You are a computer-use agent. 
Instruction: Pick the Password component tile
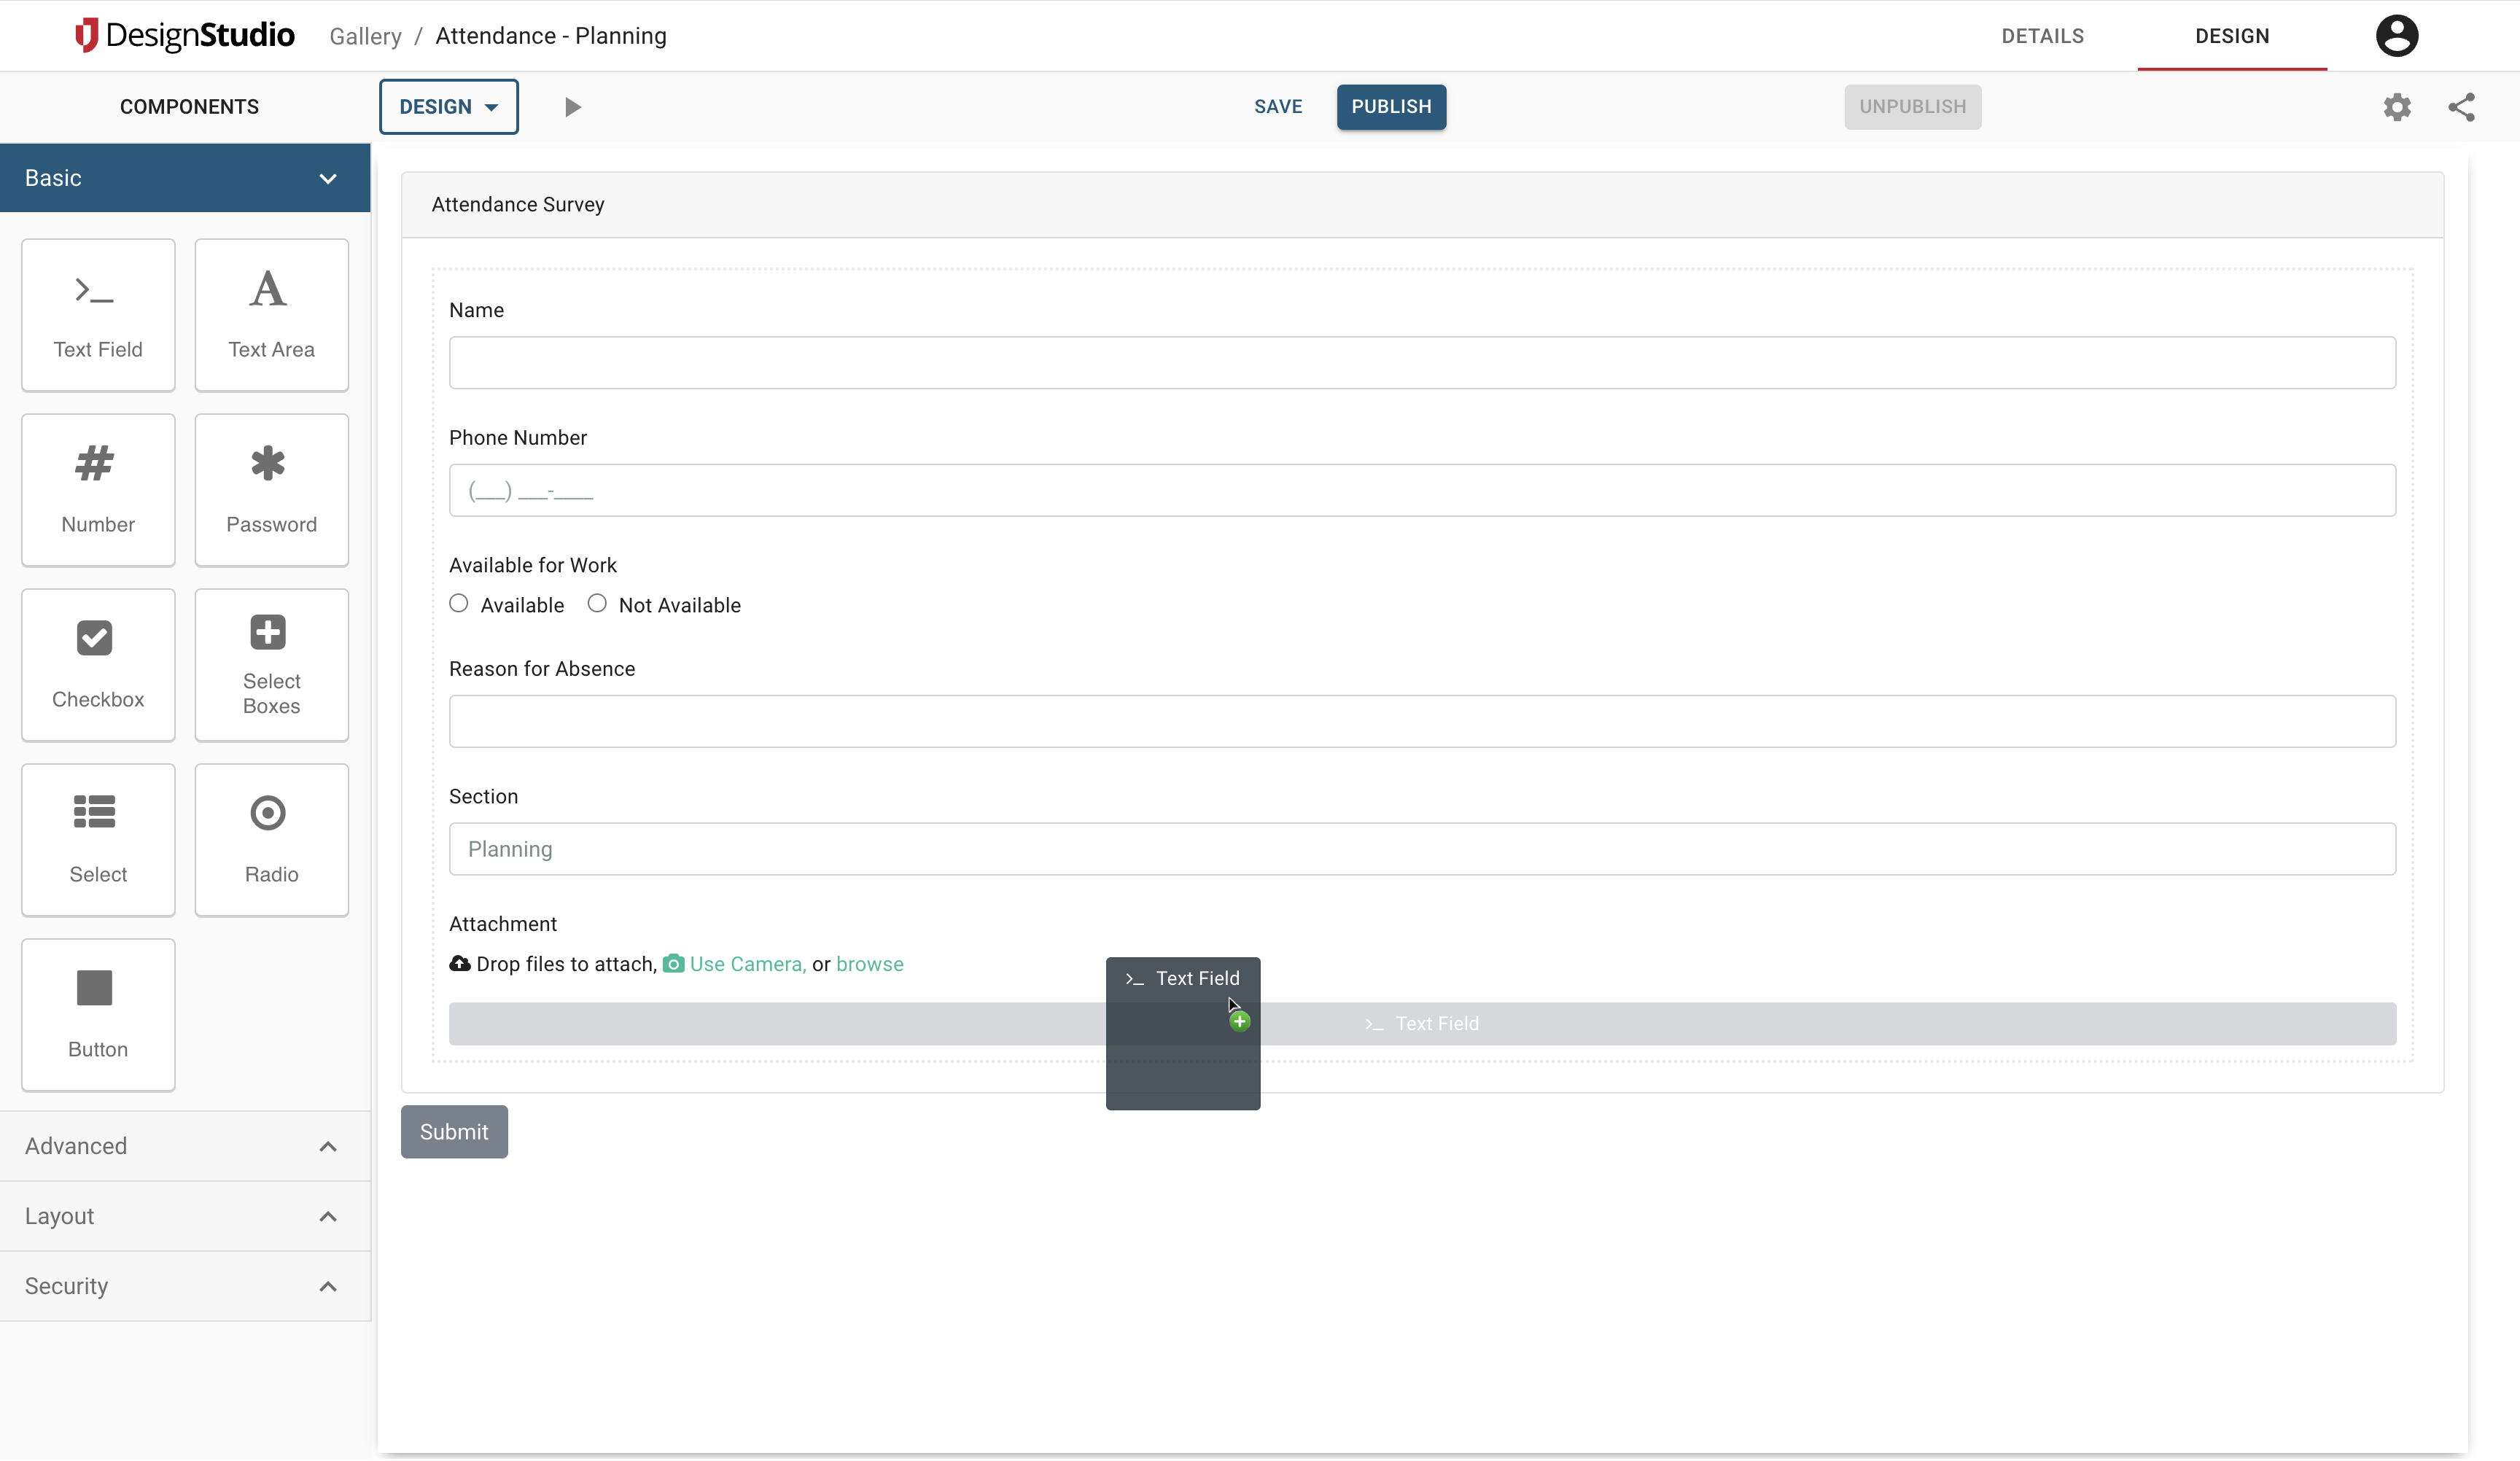coord(271,490)
